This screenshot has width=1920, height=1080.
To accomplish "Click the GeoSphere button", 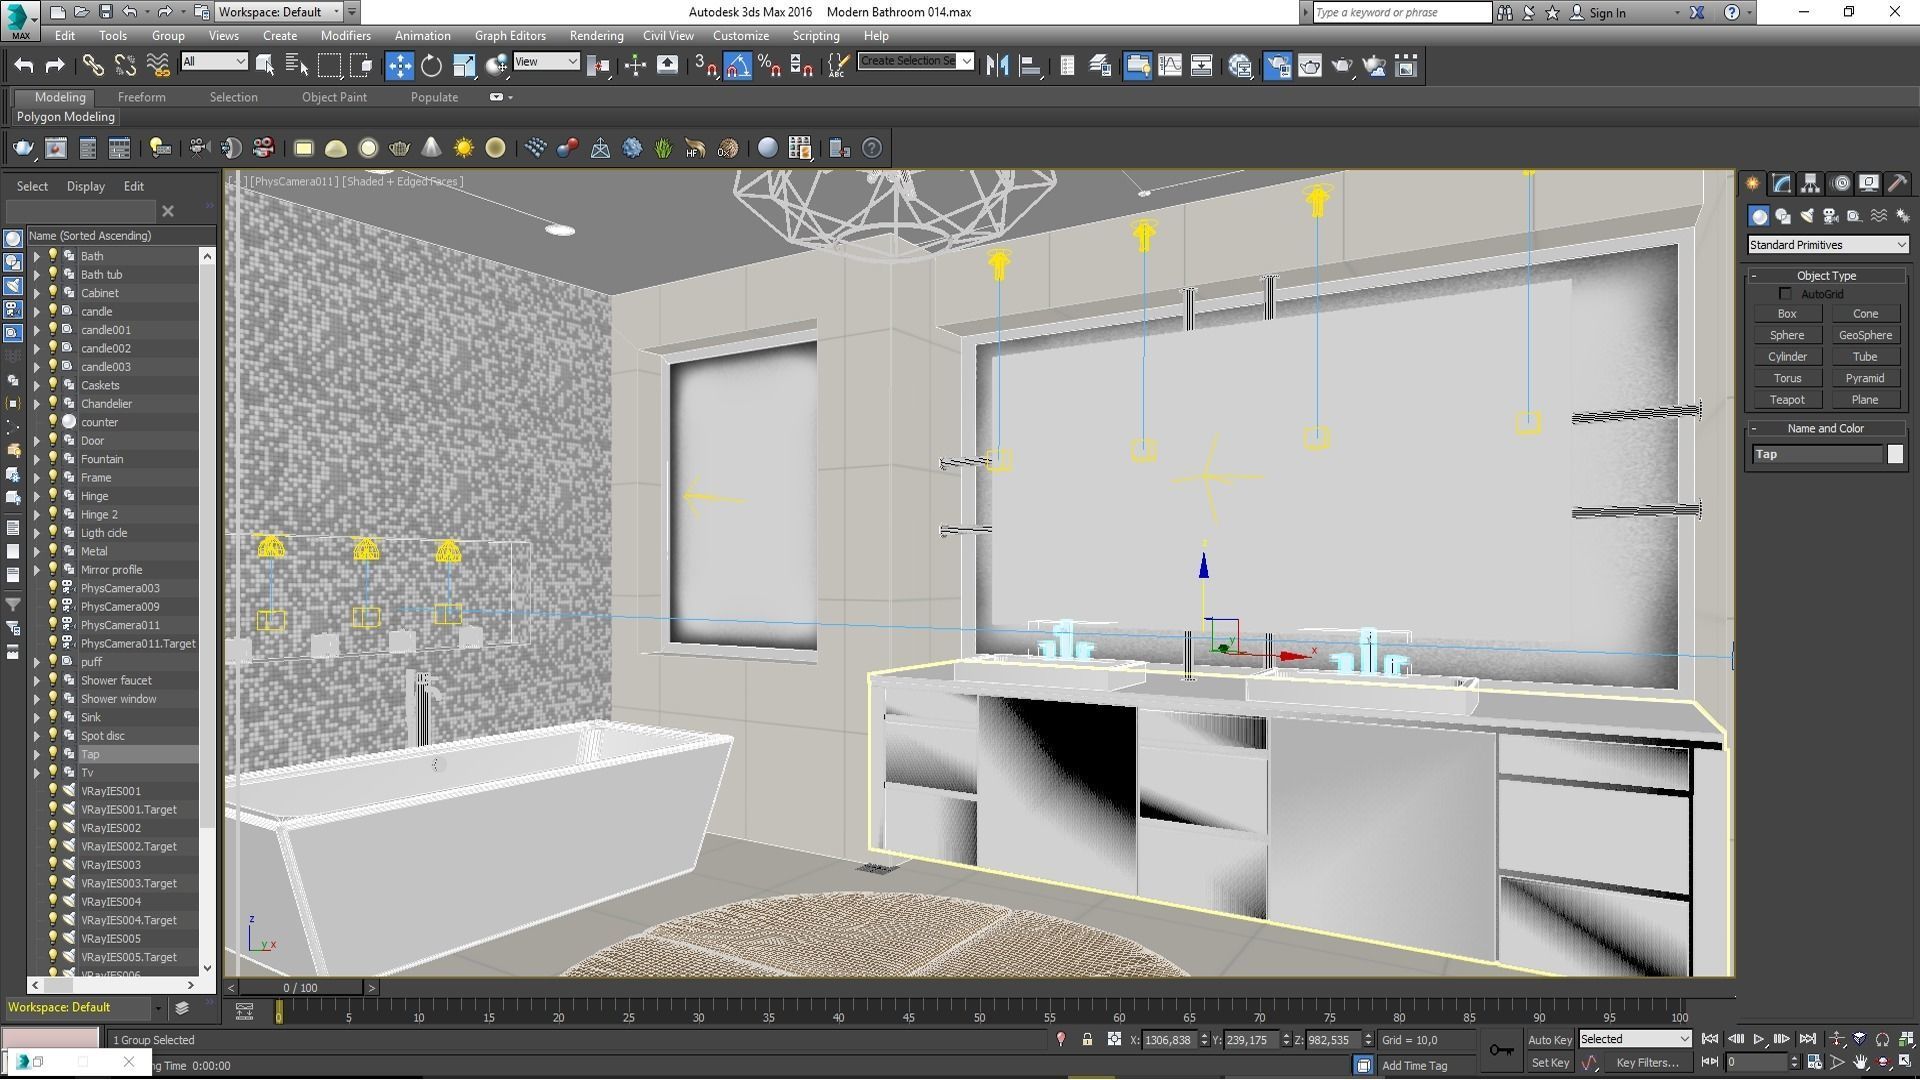I will [1865, 335].
